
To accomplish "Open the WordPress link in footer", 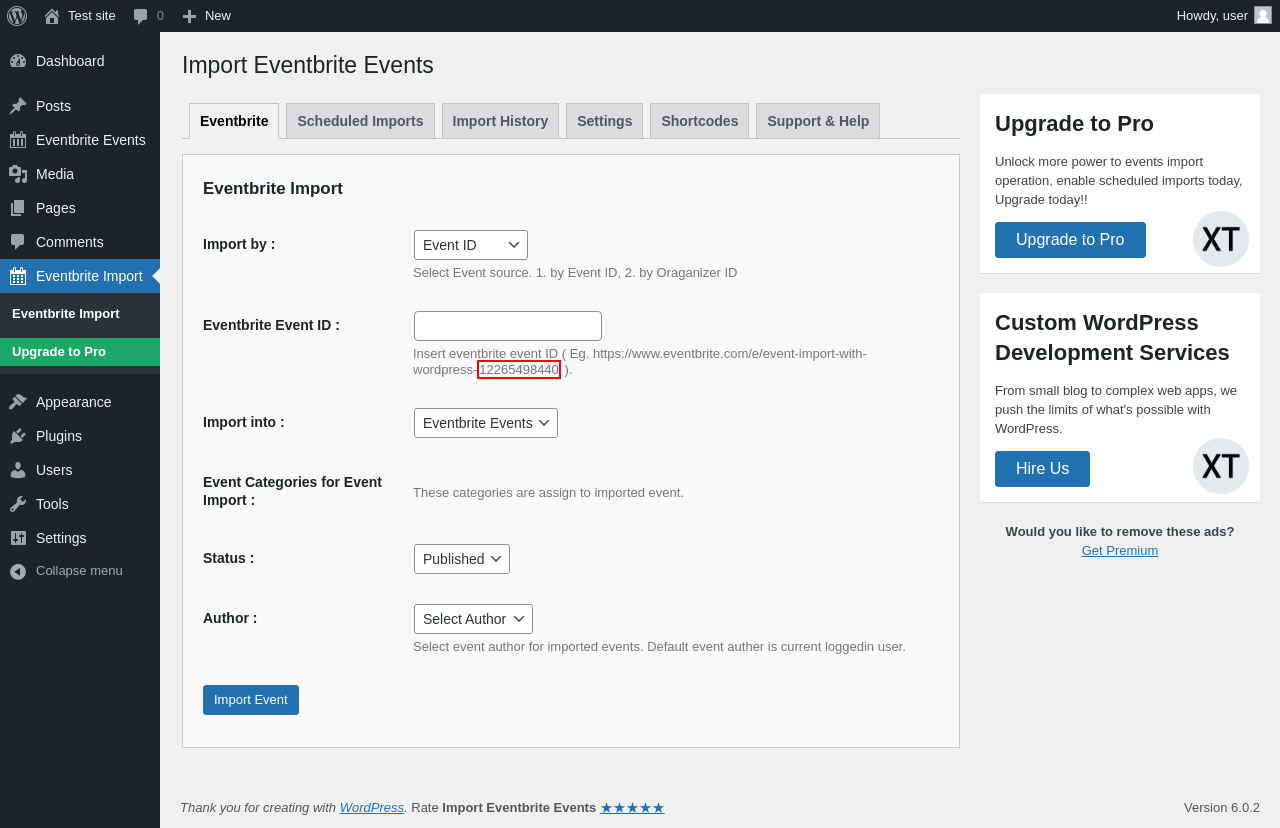I will click(x=372, y=807).
